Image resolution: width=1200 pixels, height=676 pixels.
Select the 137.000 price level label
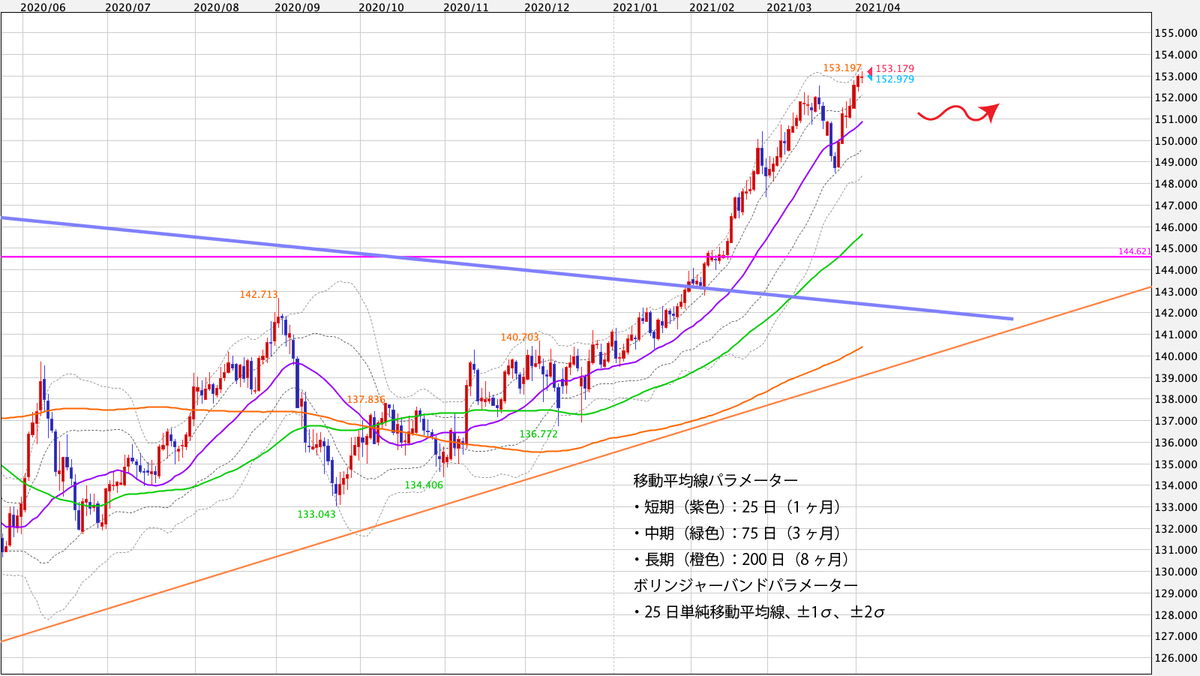click(1177, 421)
